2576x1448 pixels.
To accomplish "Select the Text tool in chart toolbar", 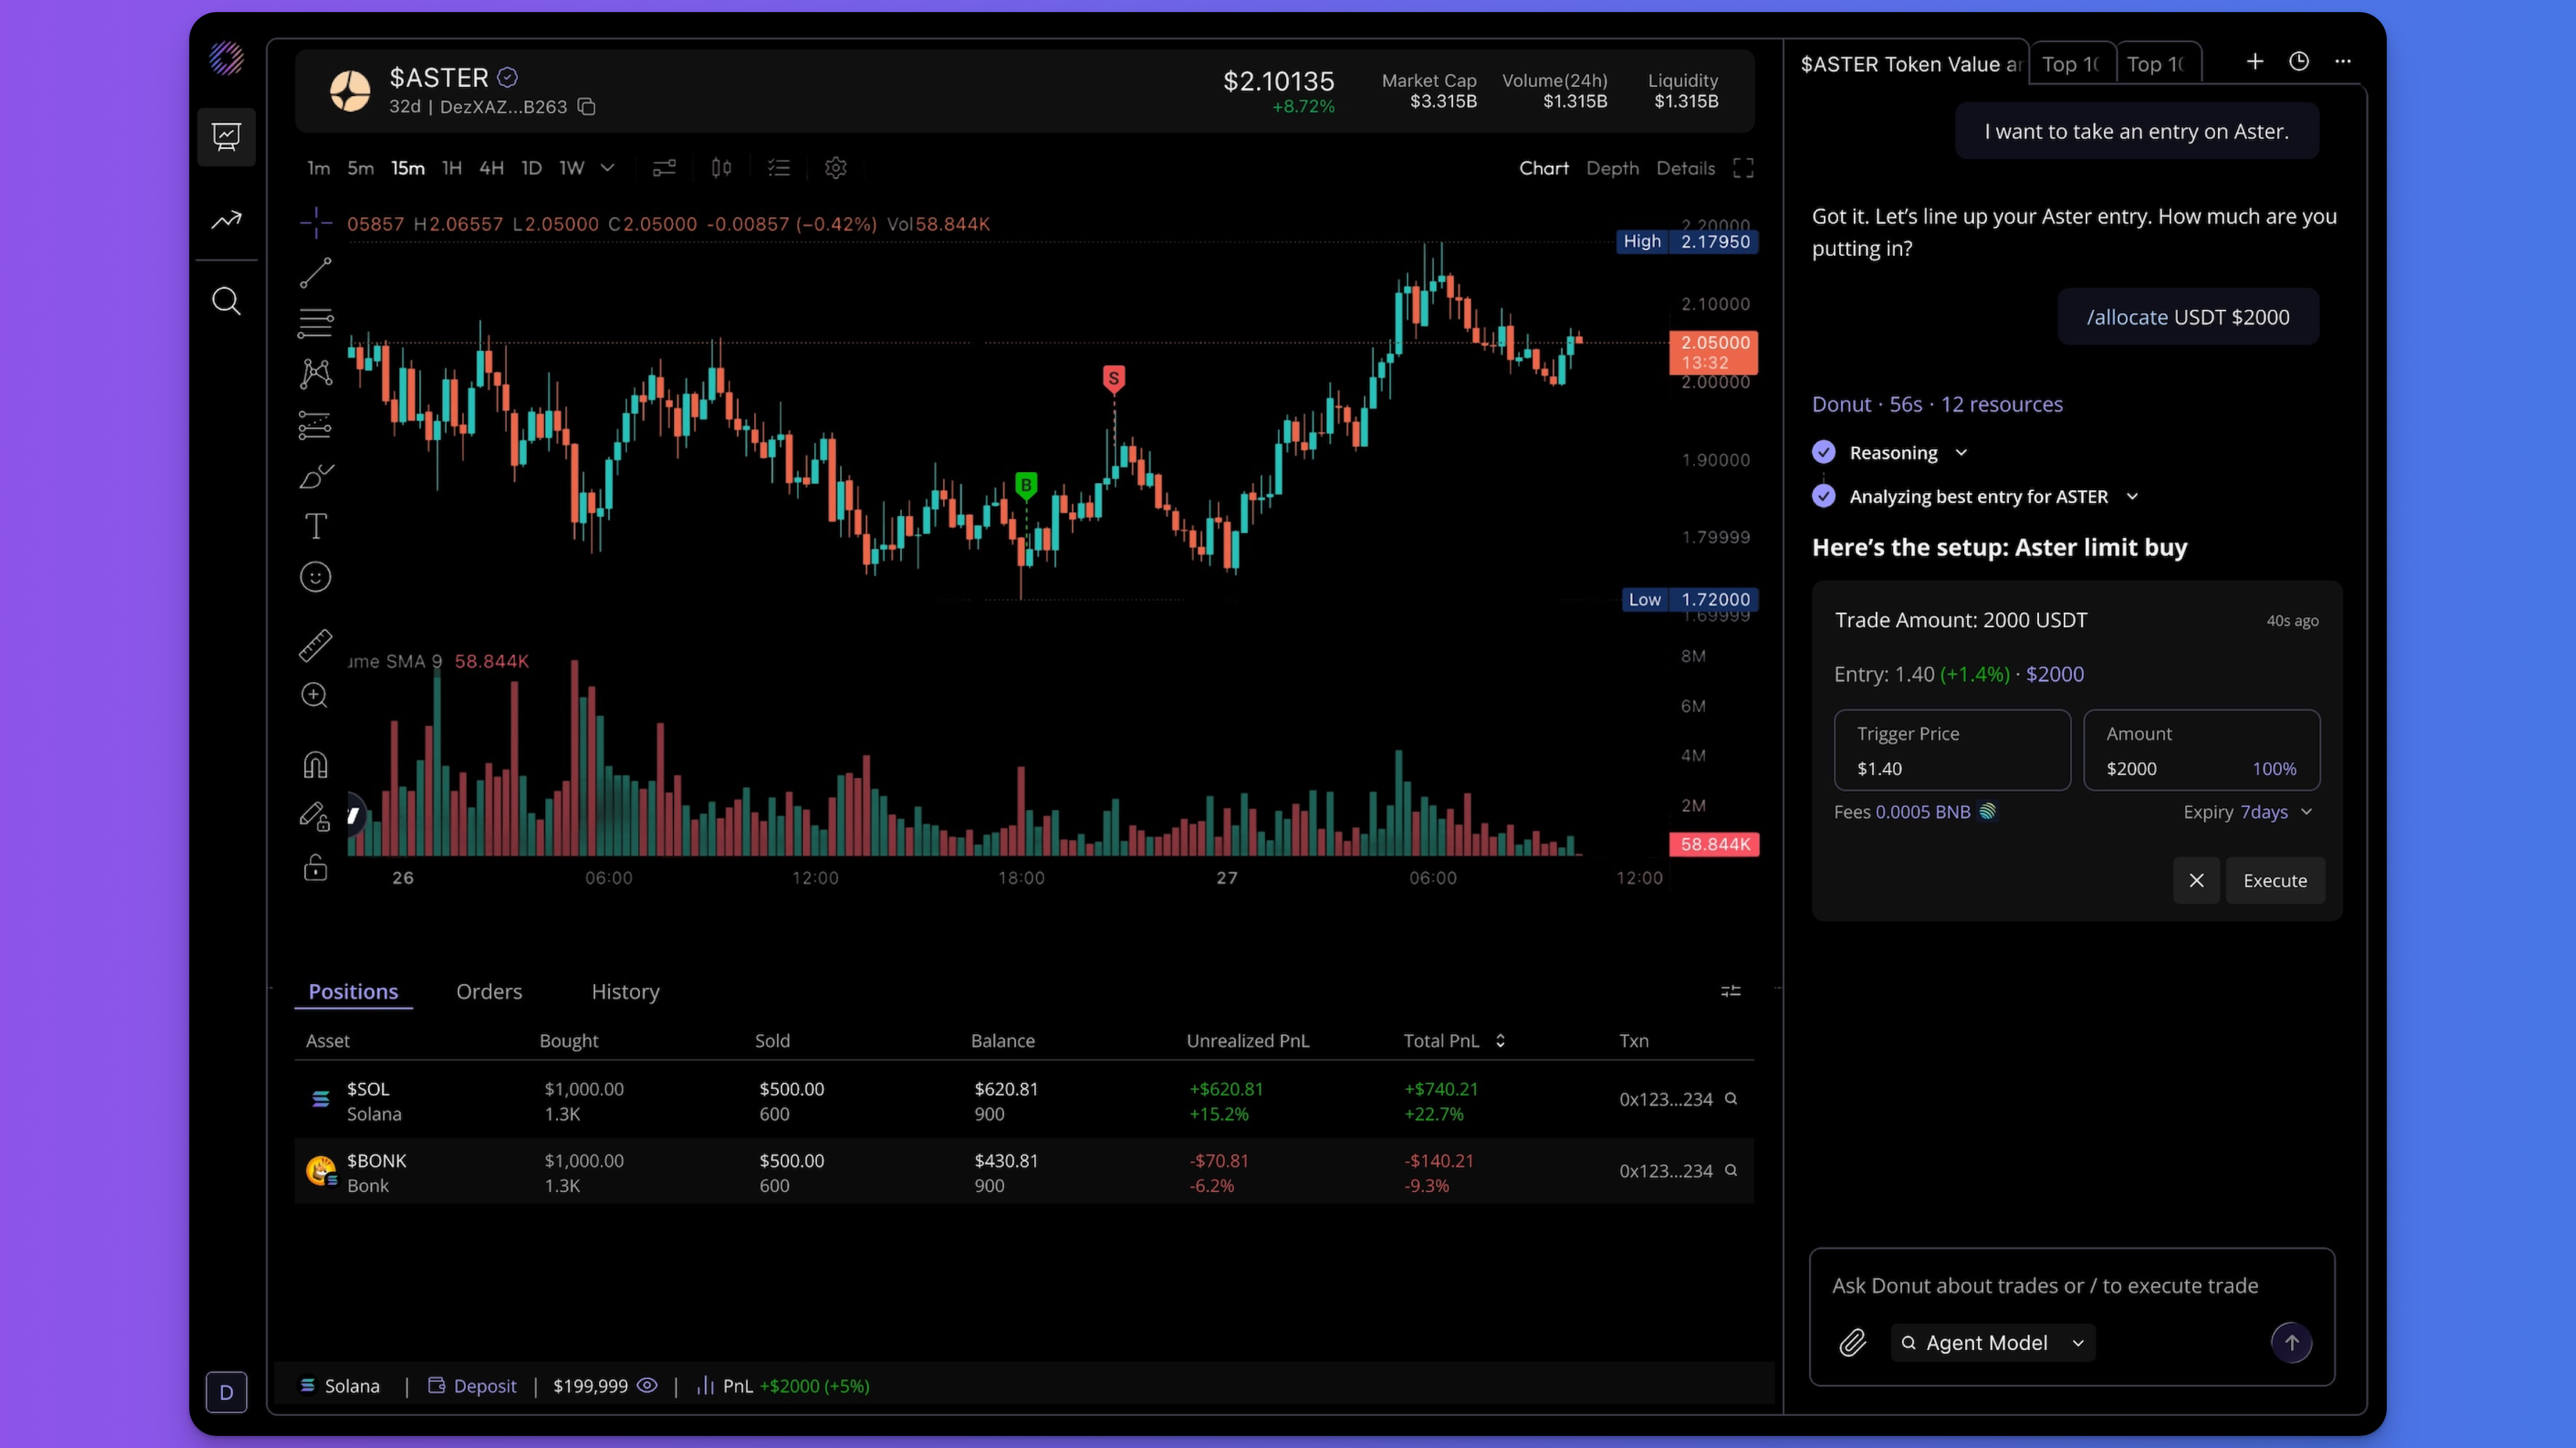I will (x=315, y=526).
